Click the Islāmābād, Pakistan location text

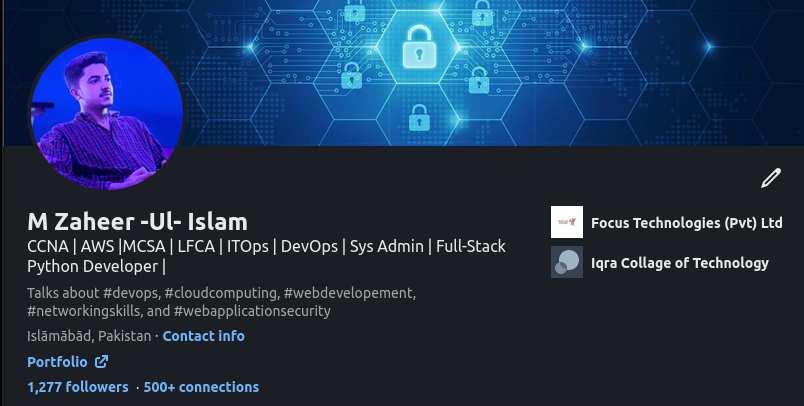click(89, 336)
